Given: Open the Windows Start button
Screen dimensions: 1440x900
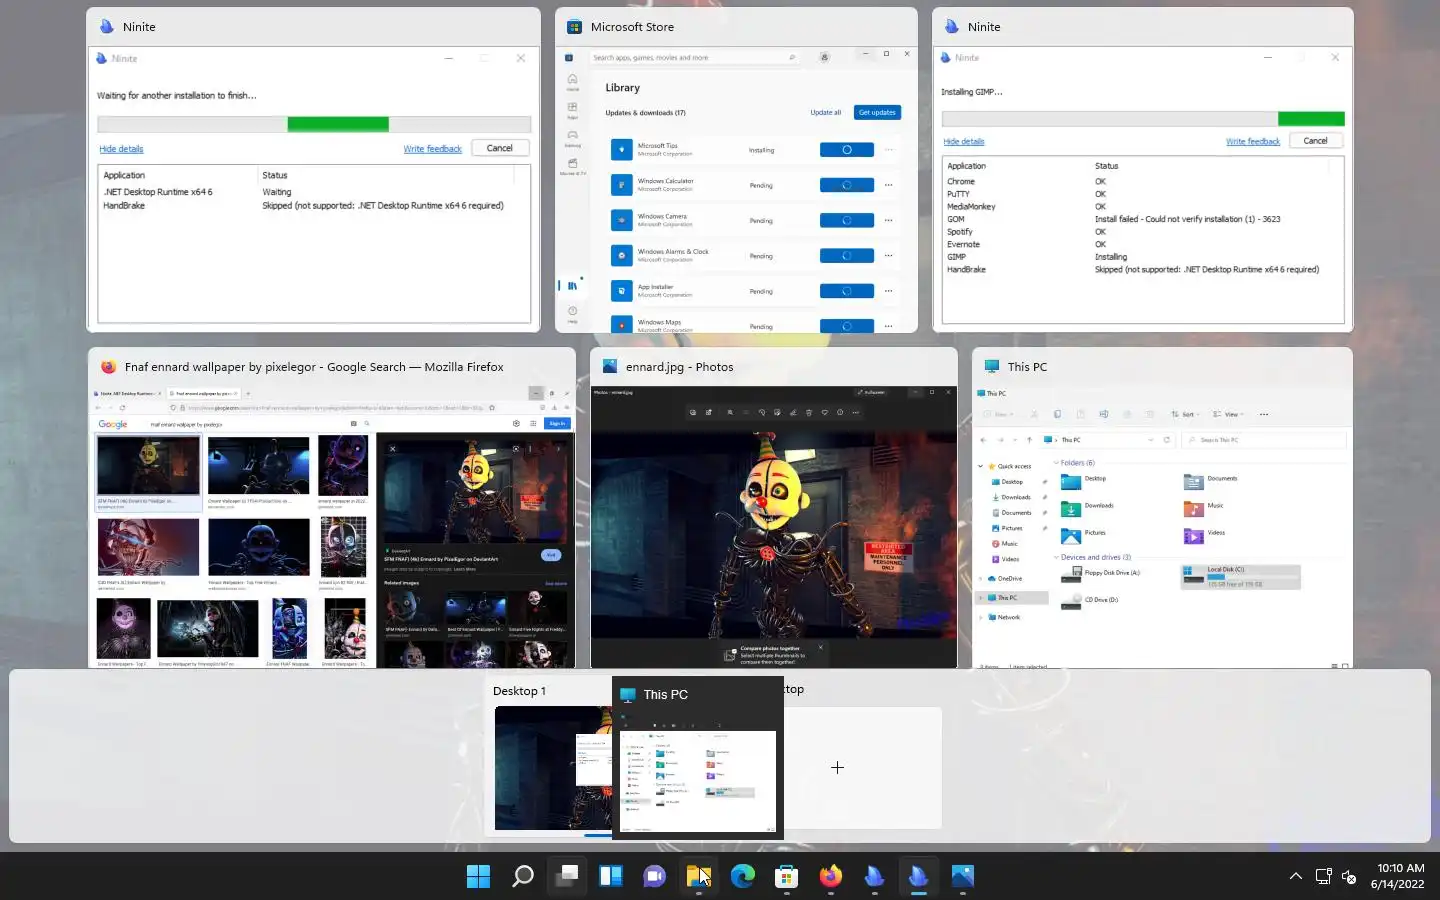Looking at the screenshot, I should pyautogui.click(x=478, y=877).
